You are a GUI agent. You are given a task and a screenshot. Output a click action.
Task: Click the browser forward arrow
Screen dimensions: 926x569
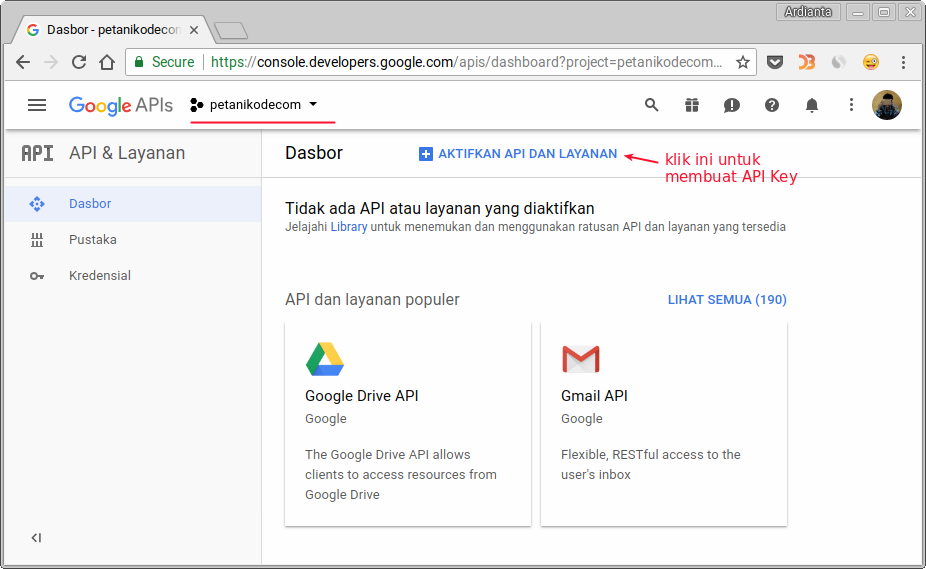coord(51,62)
